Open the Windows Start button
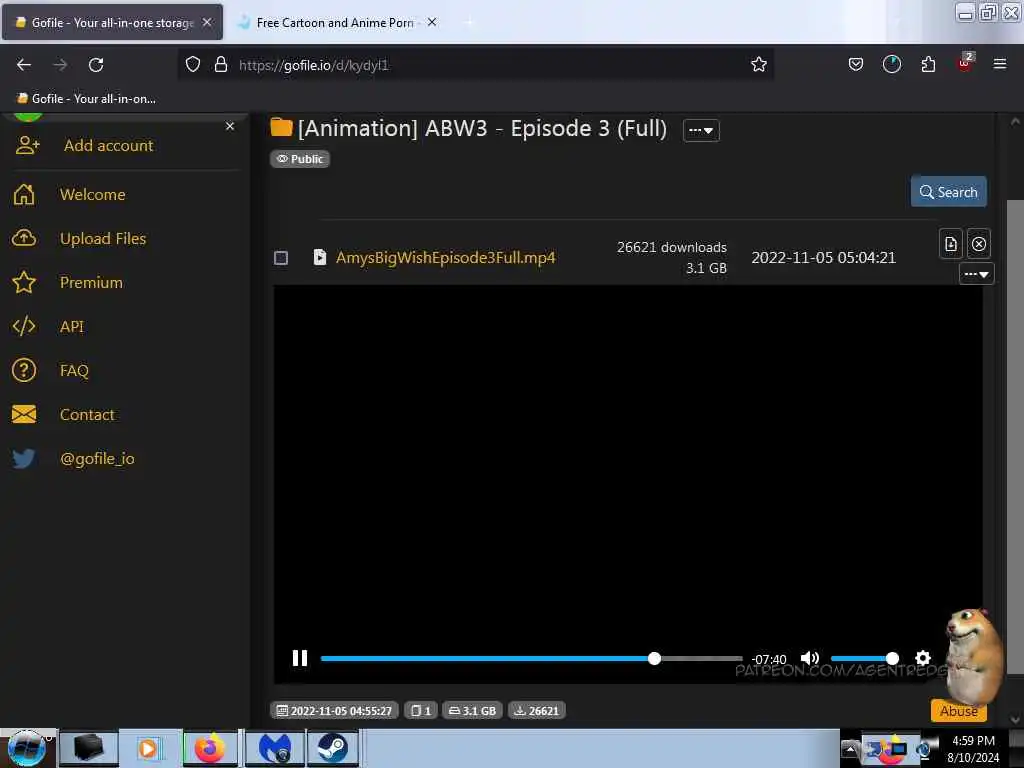This screenshot has width=1024, height=768. click(26, 748)
